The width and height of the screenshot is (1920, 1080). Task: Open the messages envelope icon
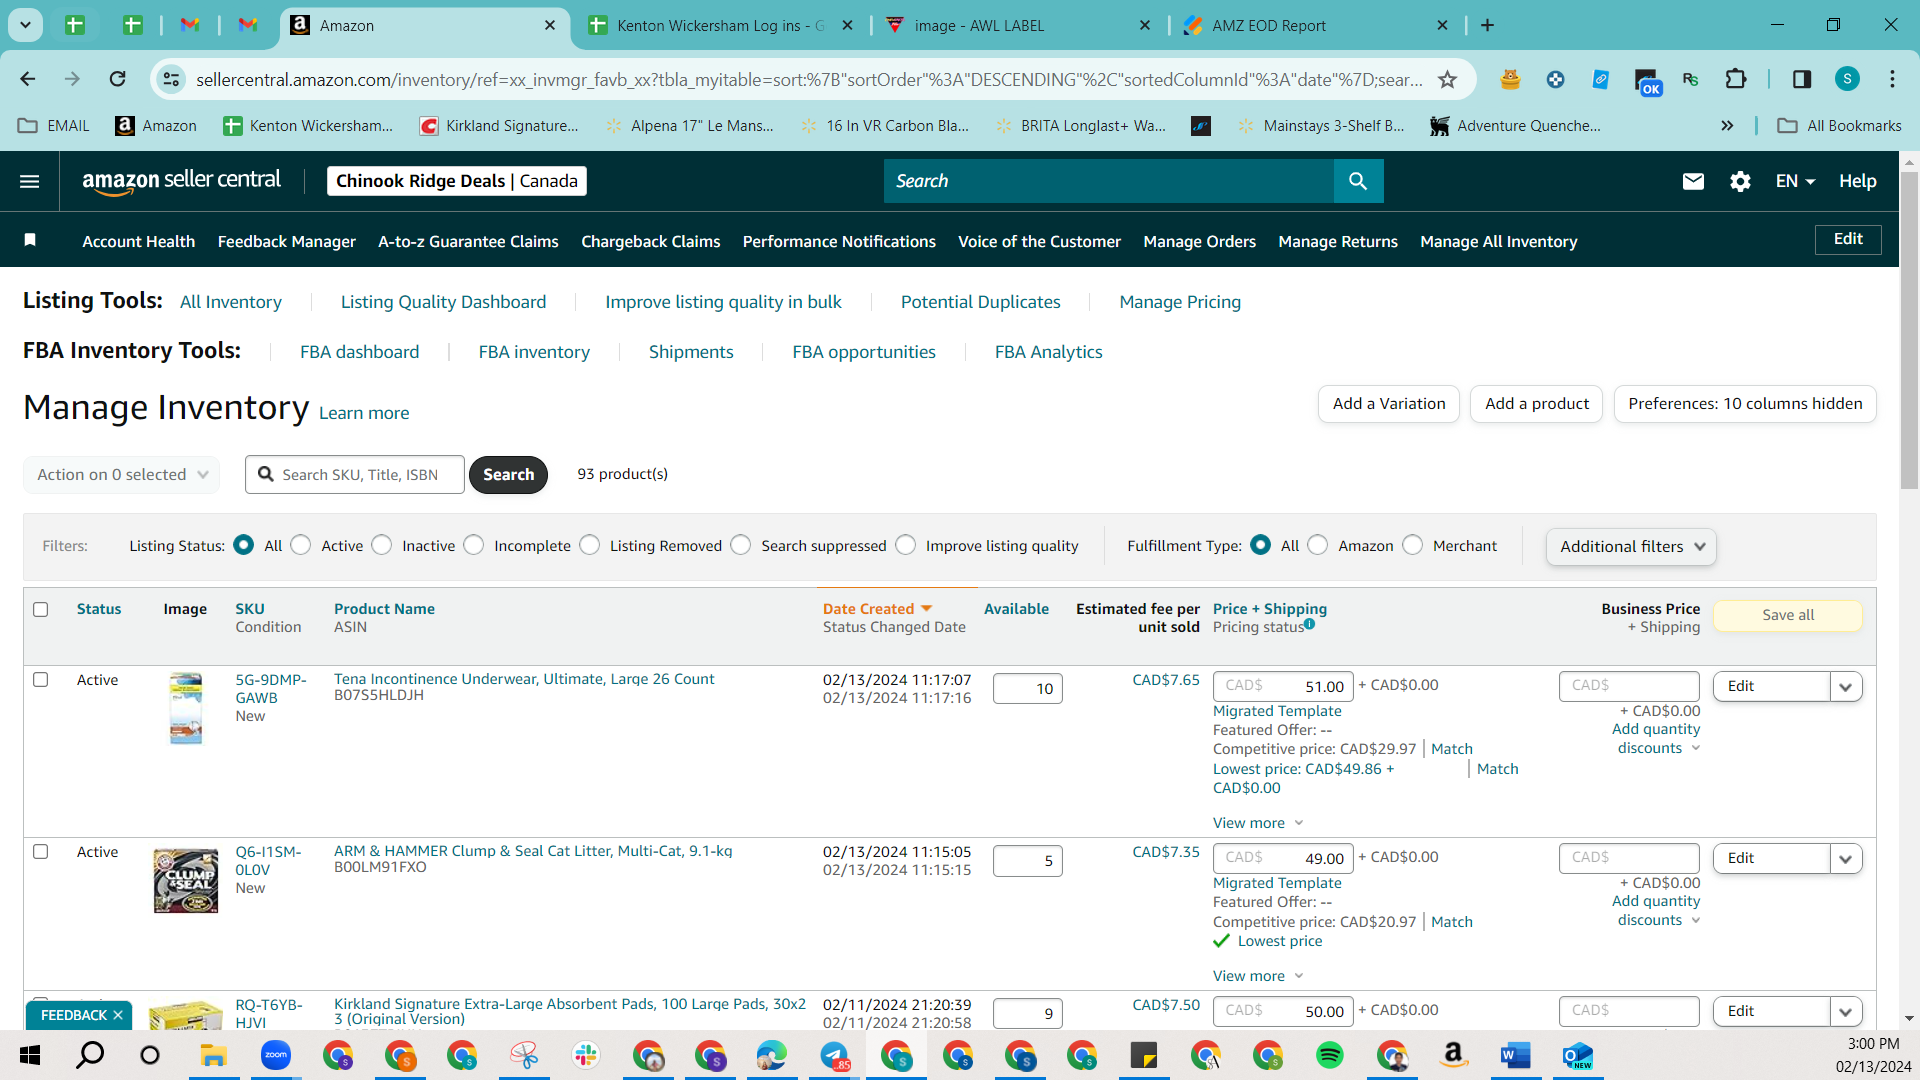click(1693, 181)
